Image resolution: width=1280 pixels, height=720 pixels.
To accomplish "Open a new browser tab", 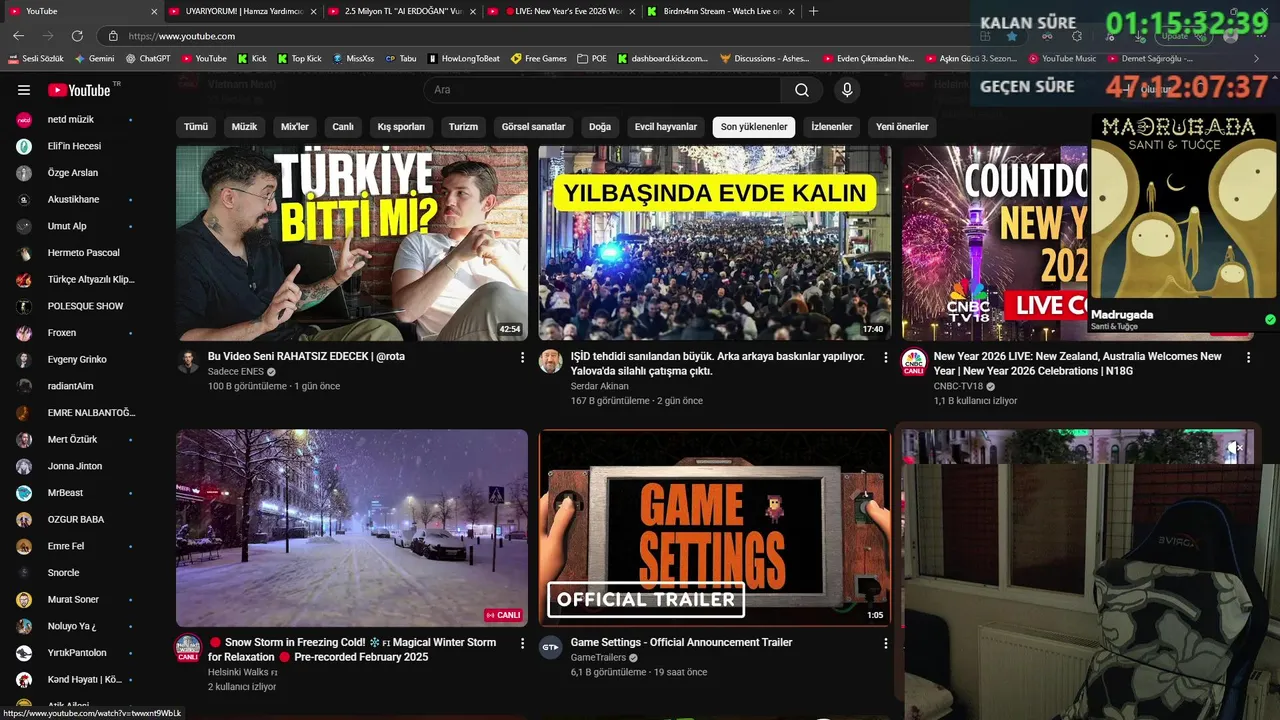I will click(813, 11).
